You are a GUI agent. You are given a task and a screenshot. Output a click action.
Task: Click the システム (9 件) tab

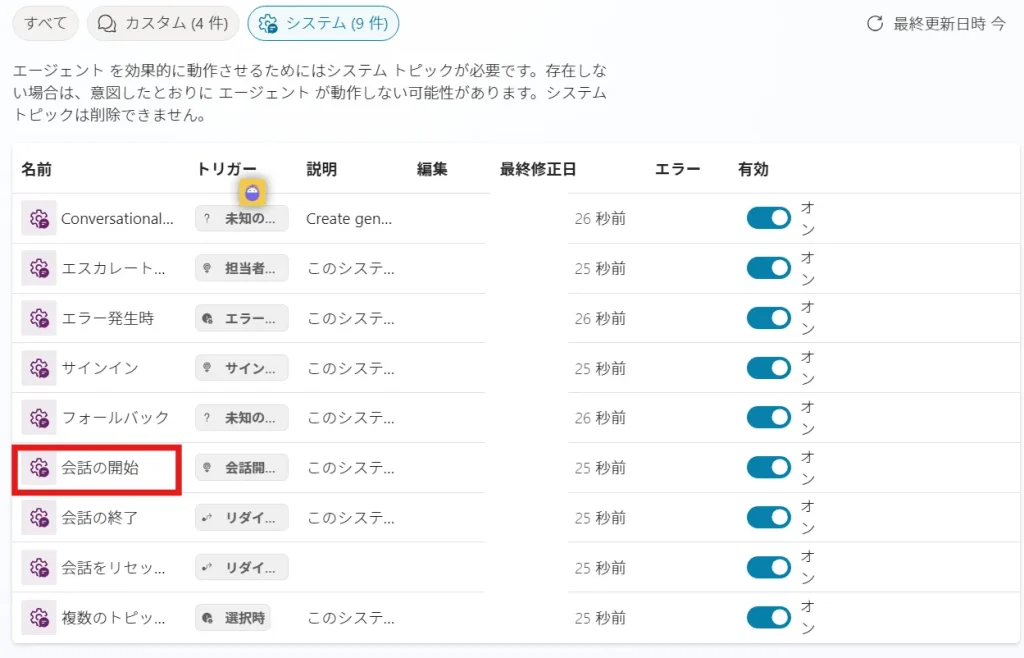click(323, 23)
